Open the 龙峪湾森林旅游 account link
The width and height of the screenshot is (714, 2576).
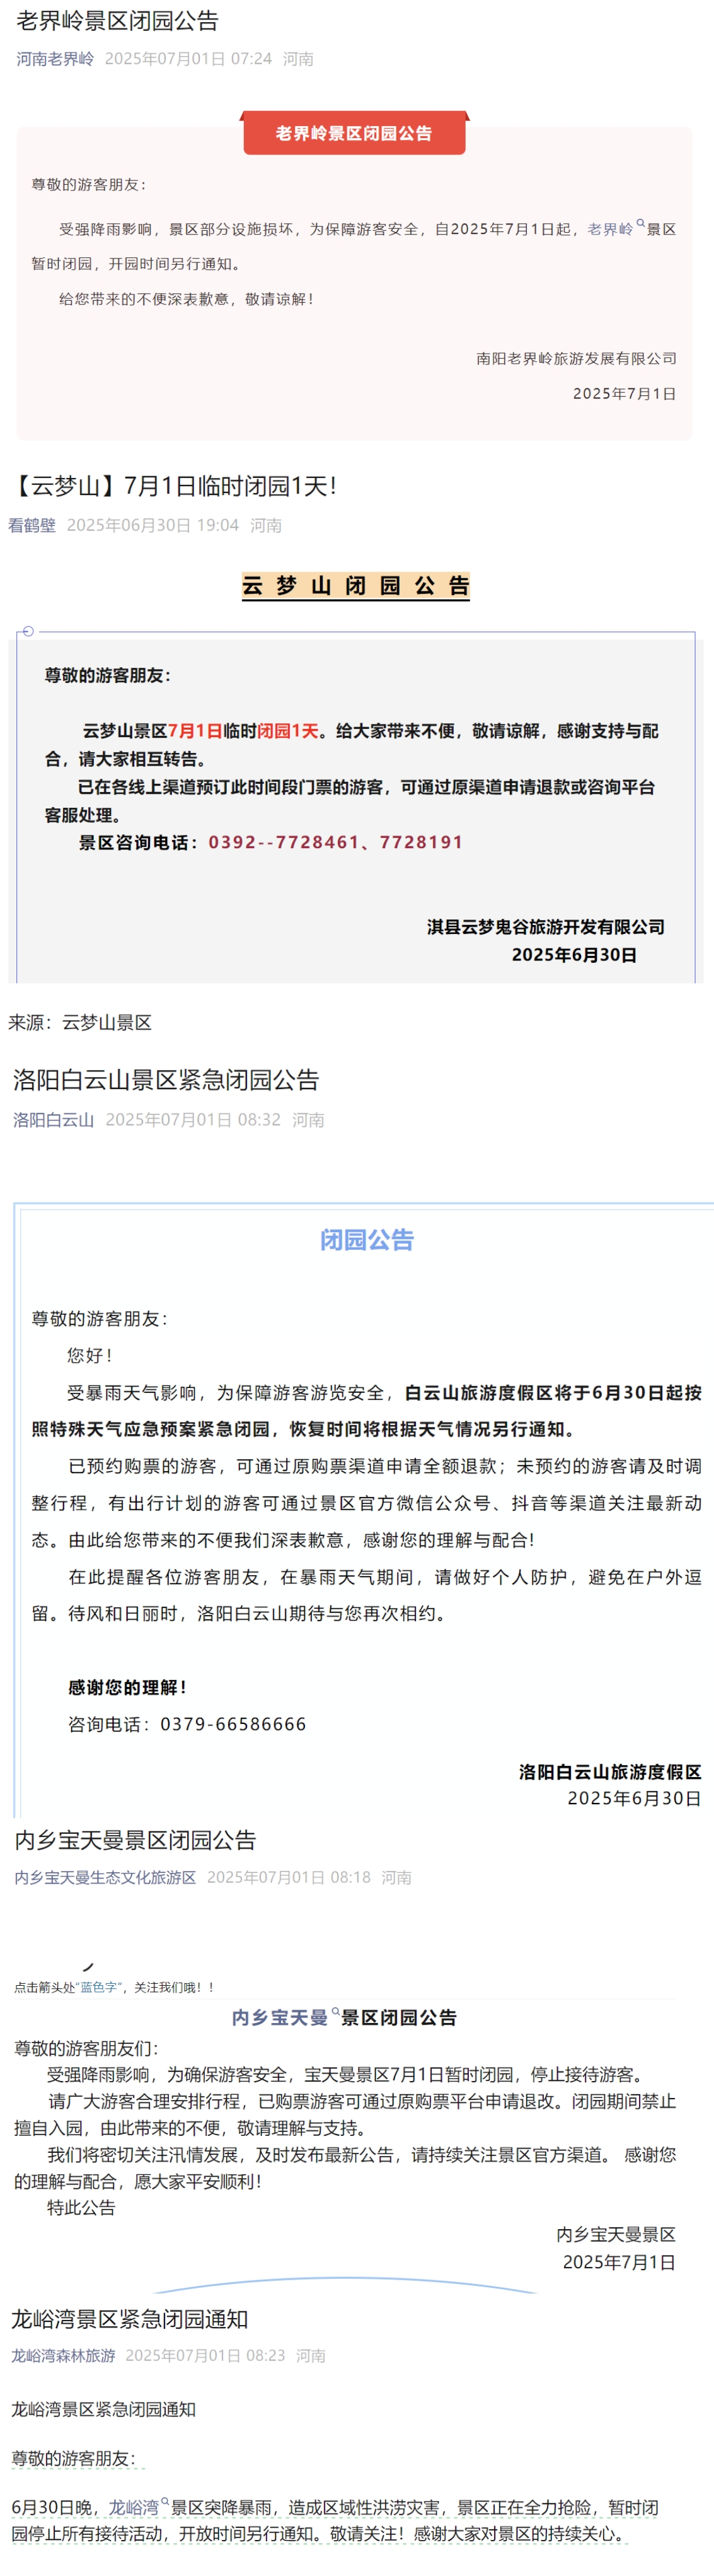tap(63, 2355)
